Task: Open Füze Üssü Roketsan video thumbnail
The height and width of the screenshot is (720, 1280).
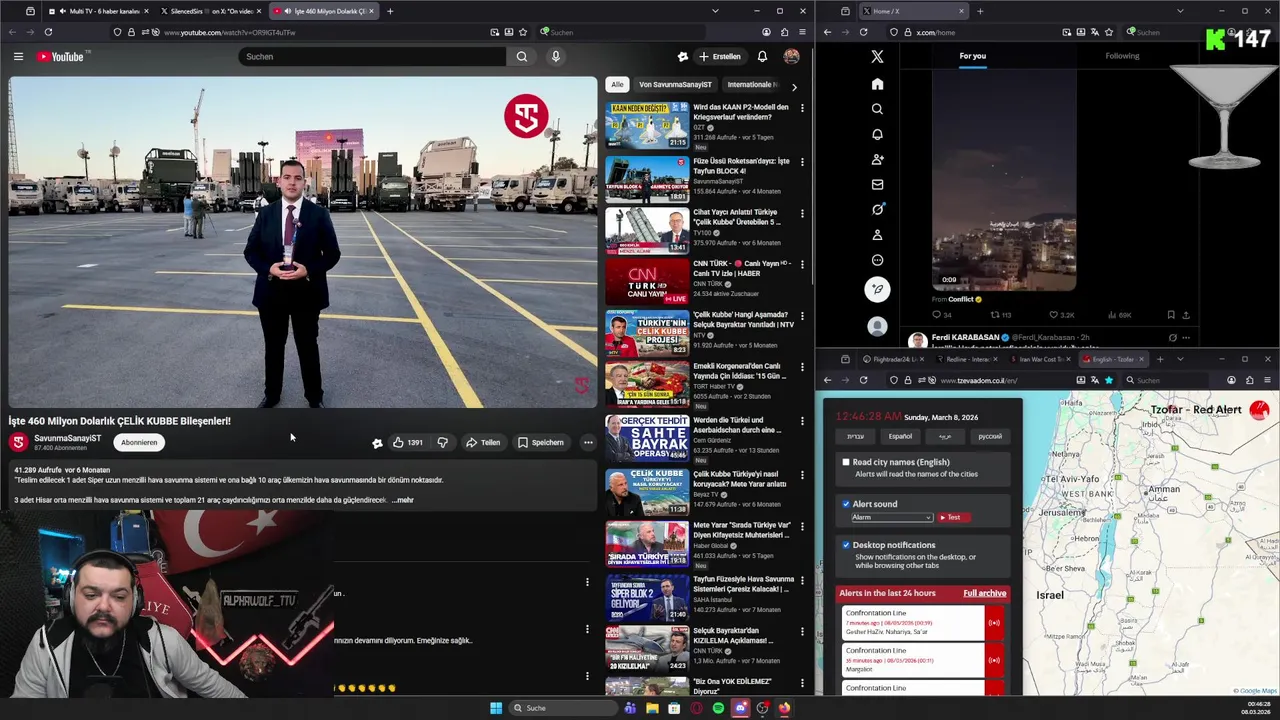Action: coord(647,179)
